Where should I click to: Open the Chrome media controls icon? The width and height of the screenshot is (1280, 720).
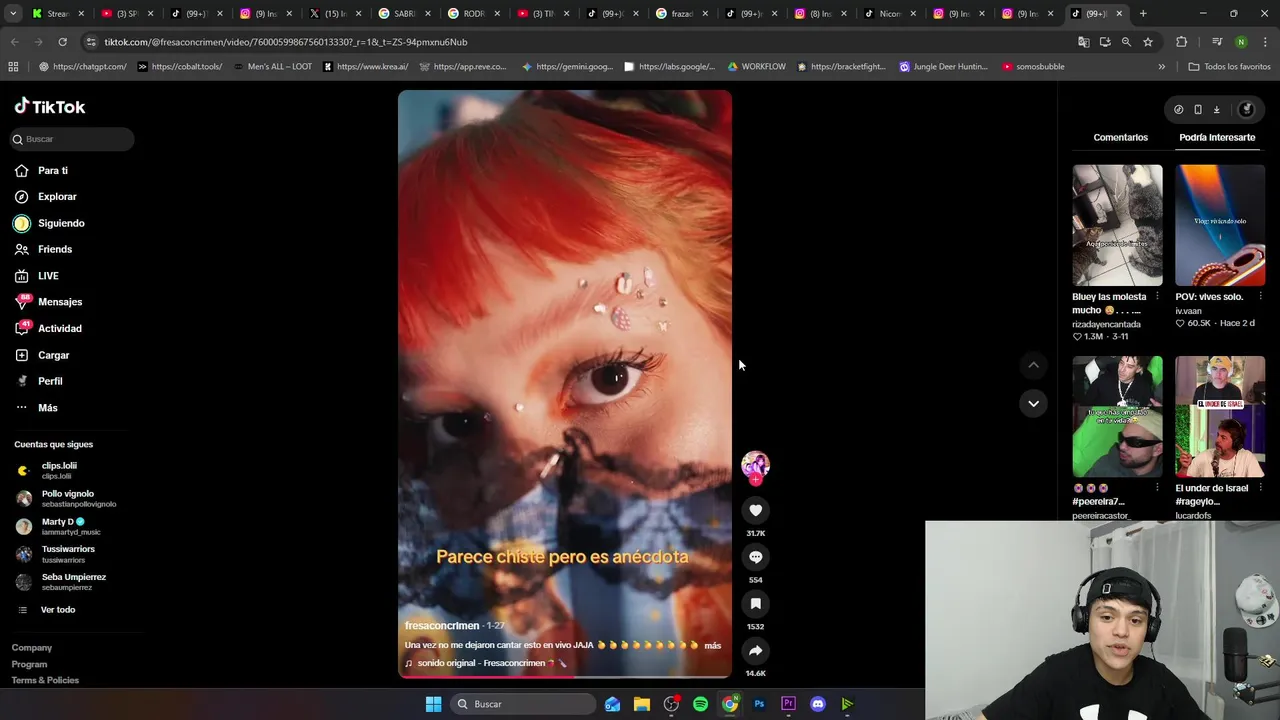pyautogui.click(x=1216, y=42)
